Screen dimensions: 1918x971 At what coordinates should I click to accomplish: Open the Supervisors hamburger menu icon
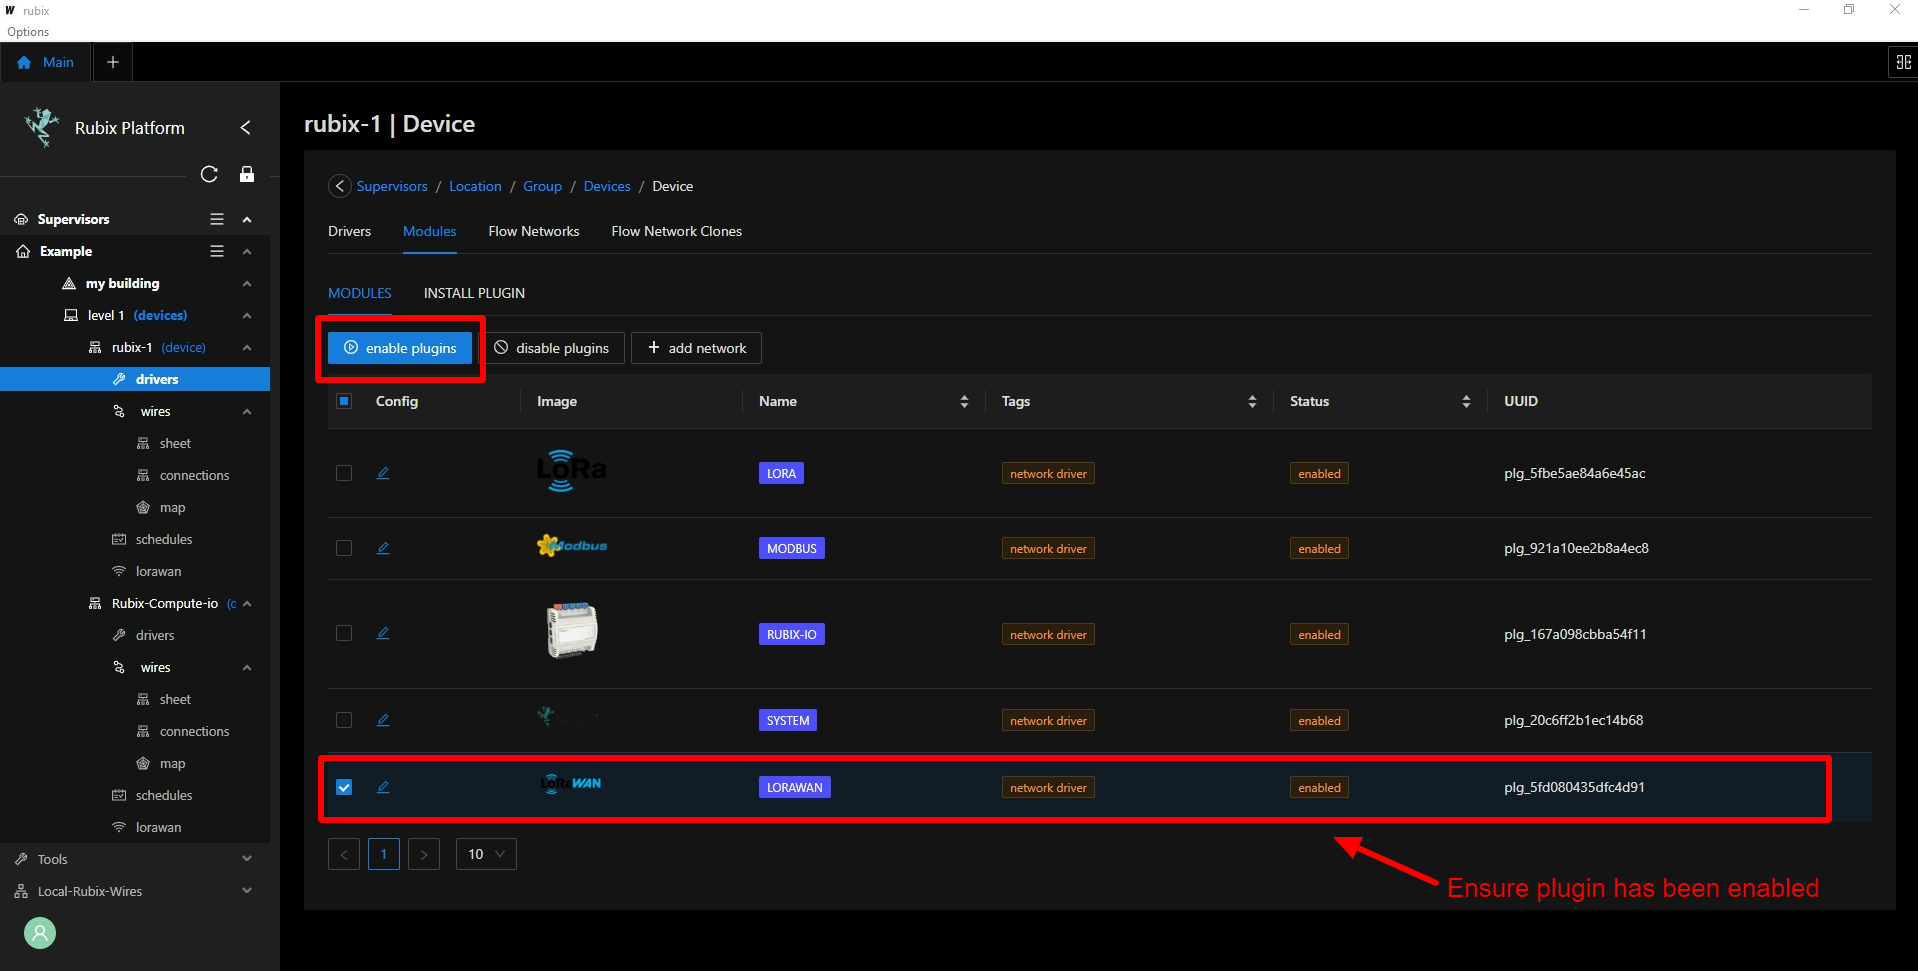tap(217, 219)
